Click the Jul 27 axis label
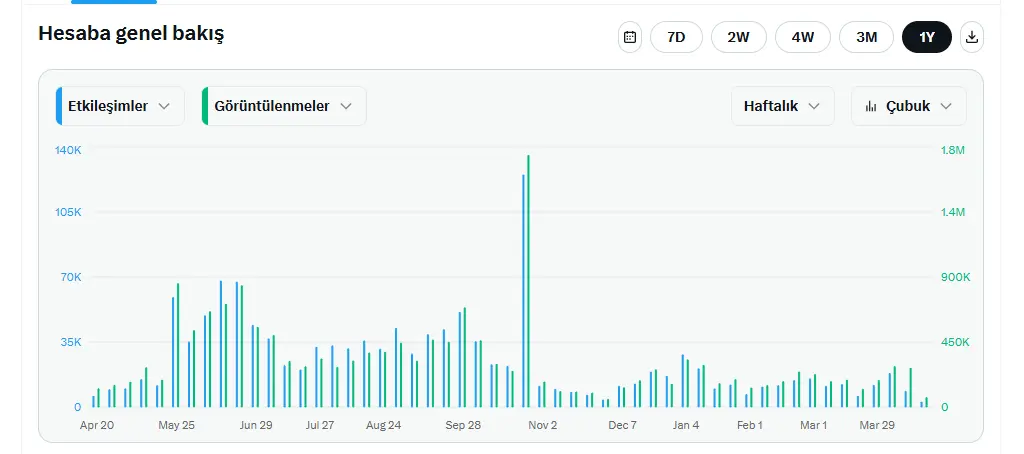 point(319,425)
